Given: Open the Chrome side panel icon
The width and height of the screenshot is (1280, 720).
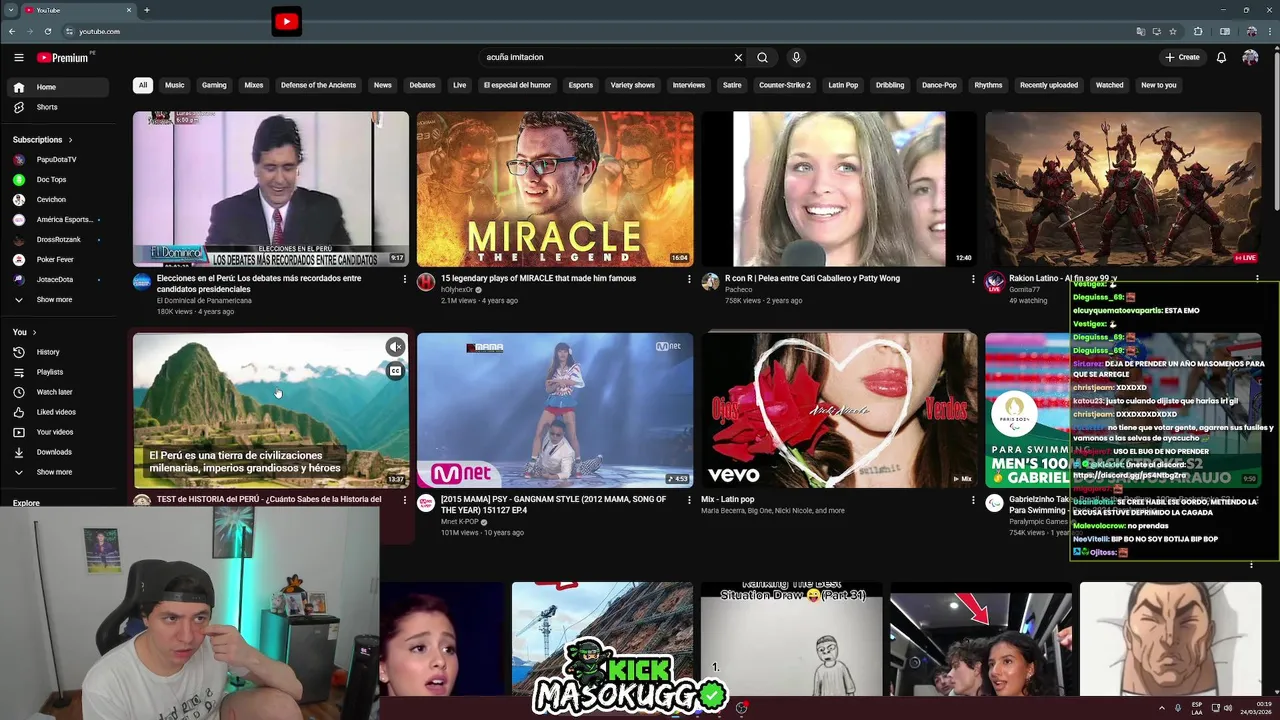Looking at the screenshot, I should point(1225,32).
